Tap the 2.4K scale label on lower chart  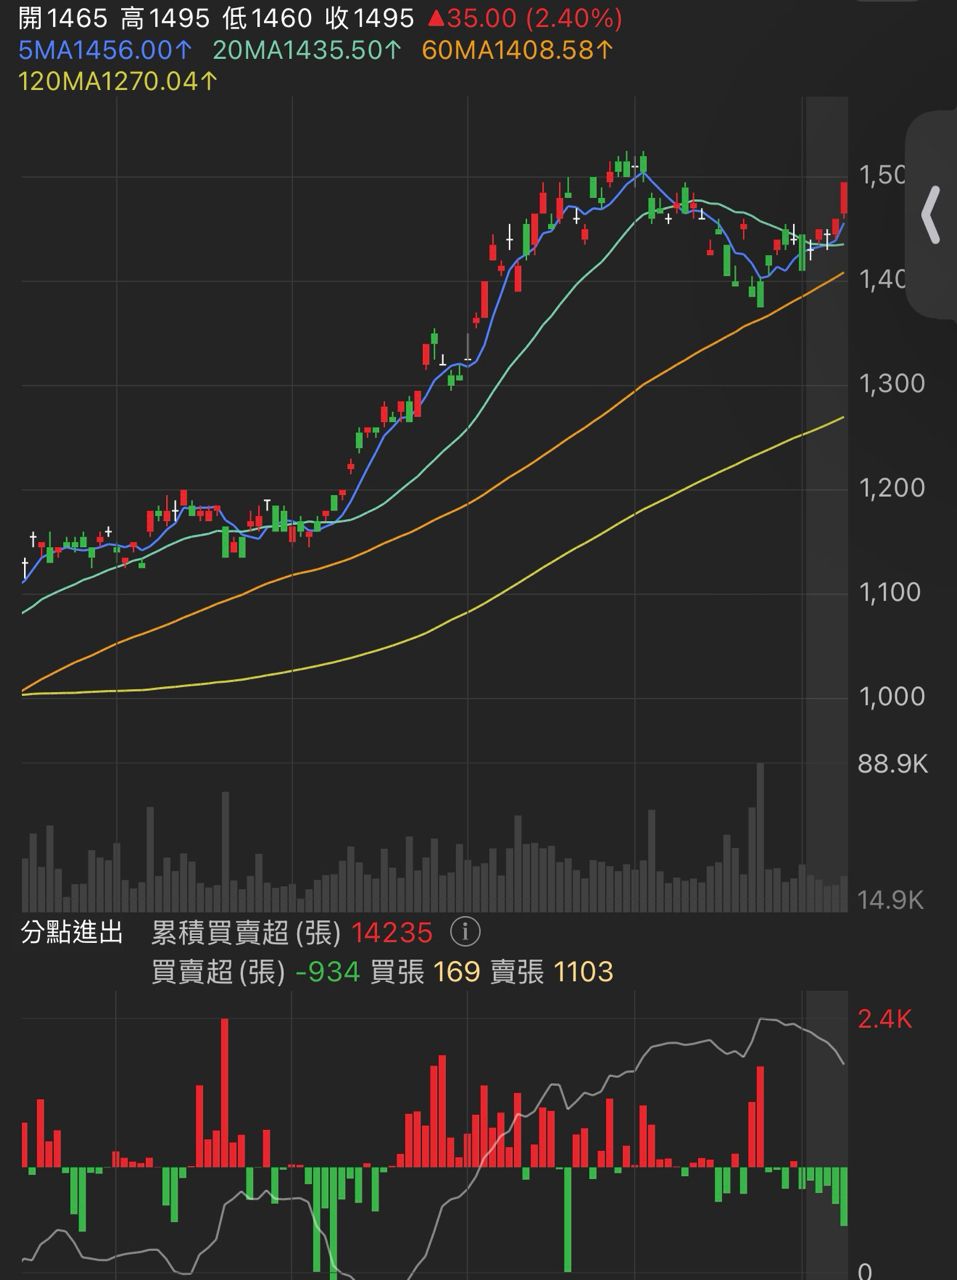tap(885, 1019)
